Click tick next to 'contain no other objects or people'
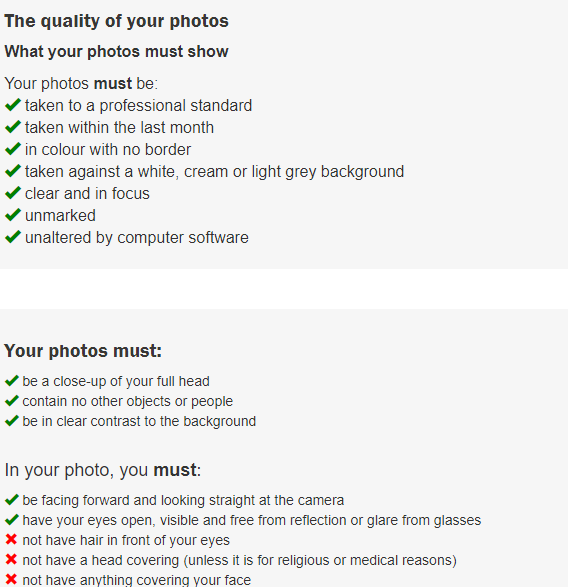This screenshot has width=568, height=587. (x=12, y=401)
